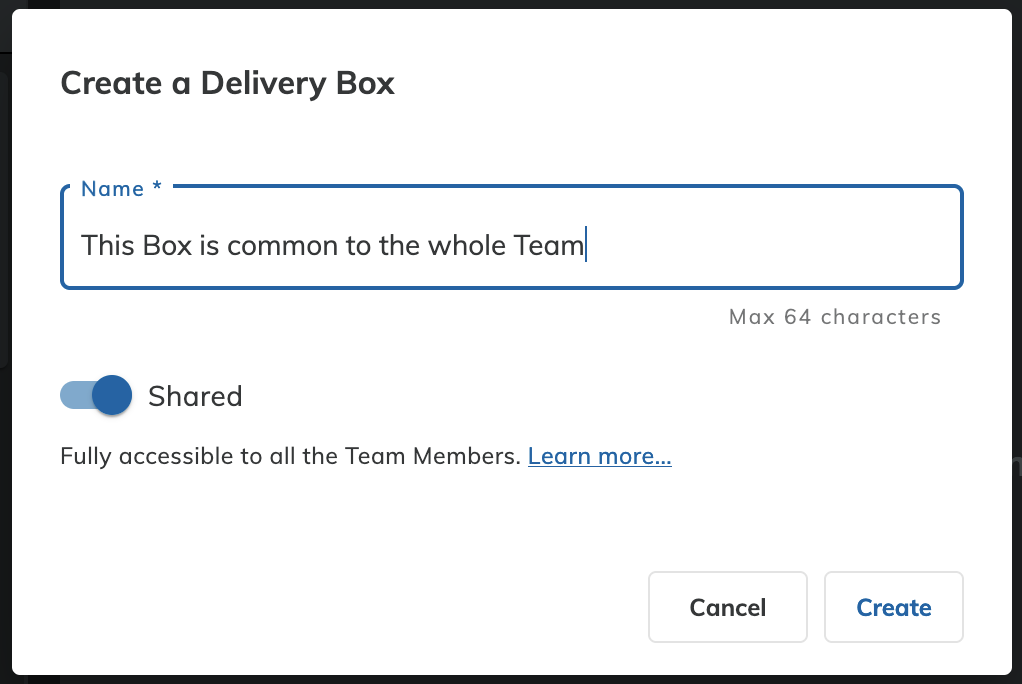Click the Shared label text
1022x684 pixels.
(x=195, y=396)
